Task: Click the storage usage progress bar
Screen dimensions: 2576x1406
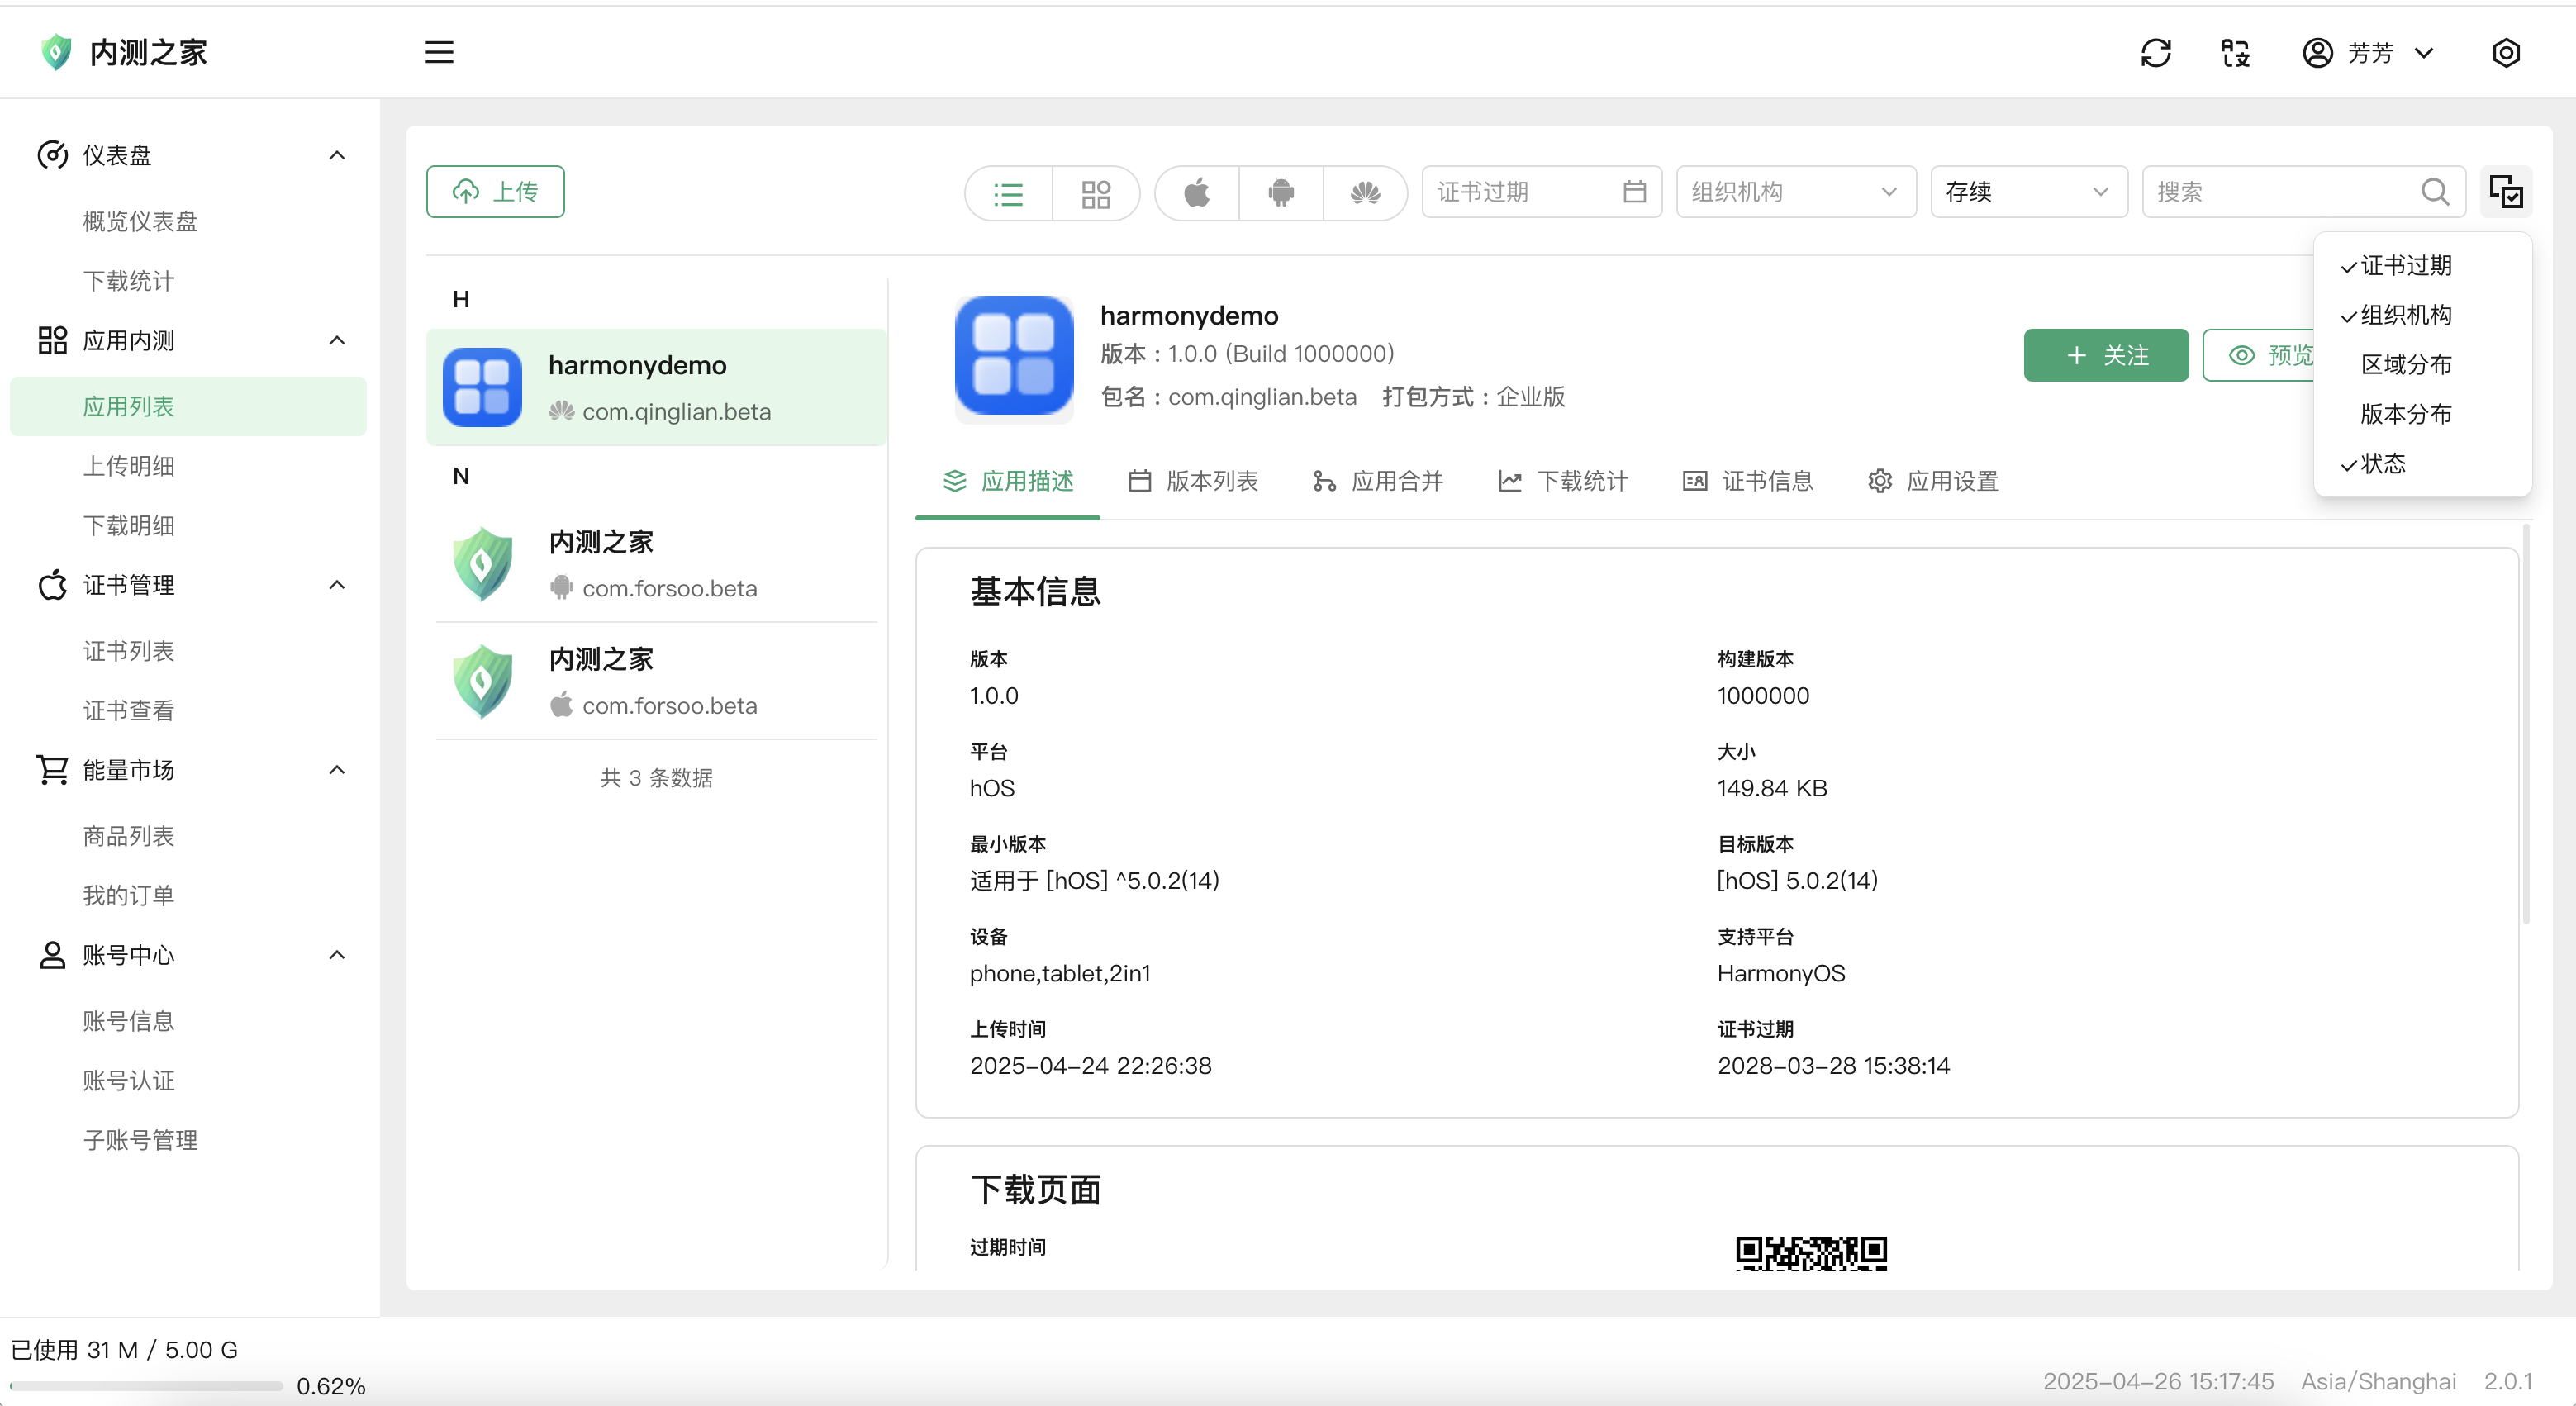Action: click(x=146, y=1386)
